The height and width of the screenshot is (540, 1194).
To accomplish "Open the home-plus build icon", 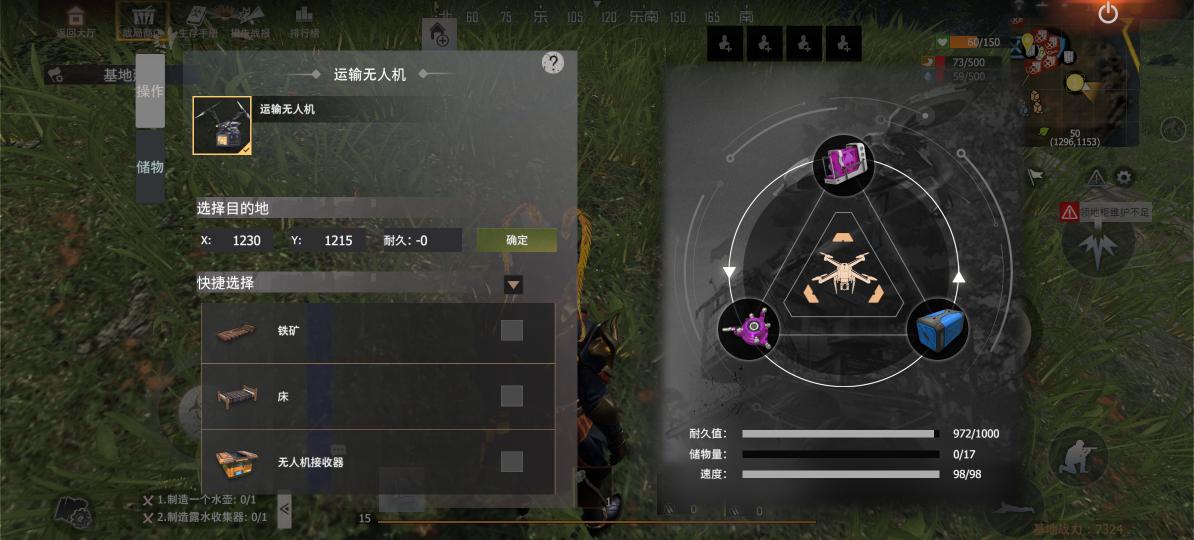I will coord(439,34).
